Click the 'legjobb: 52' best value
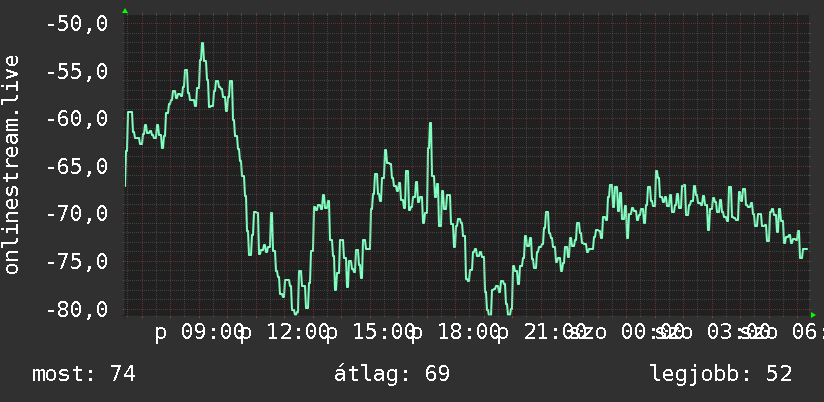The image size is (824, 402). point(721,374)
